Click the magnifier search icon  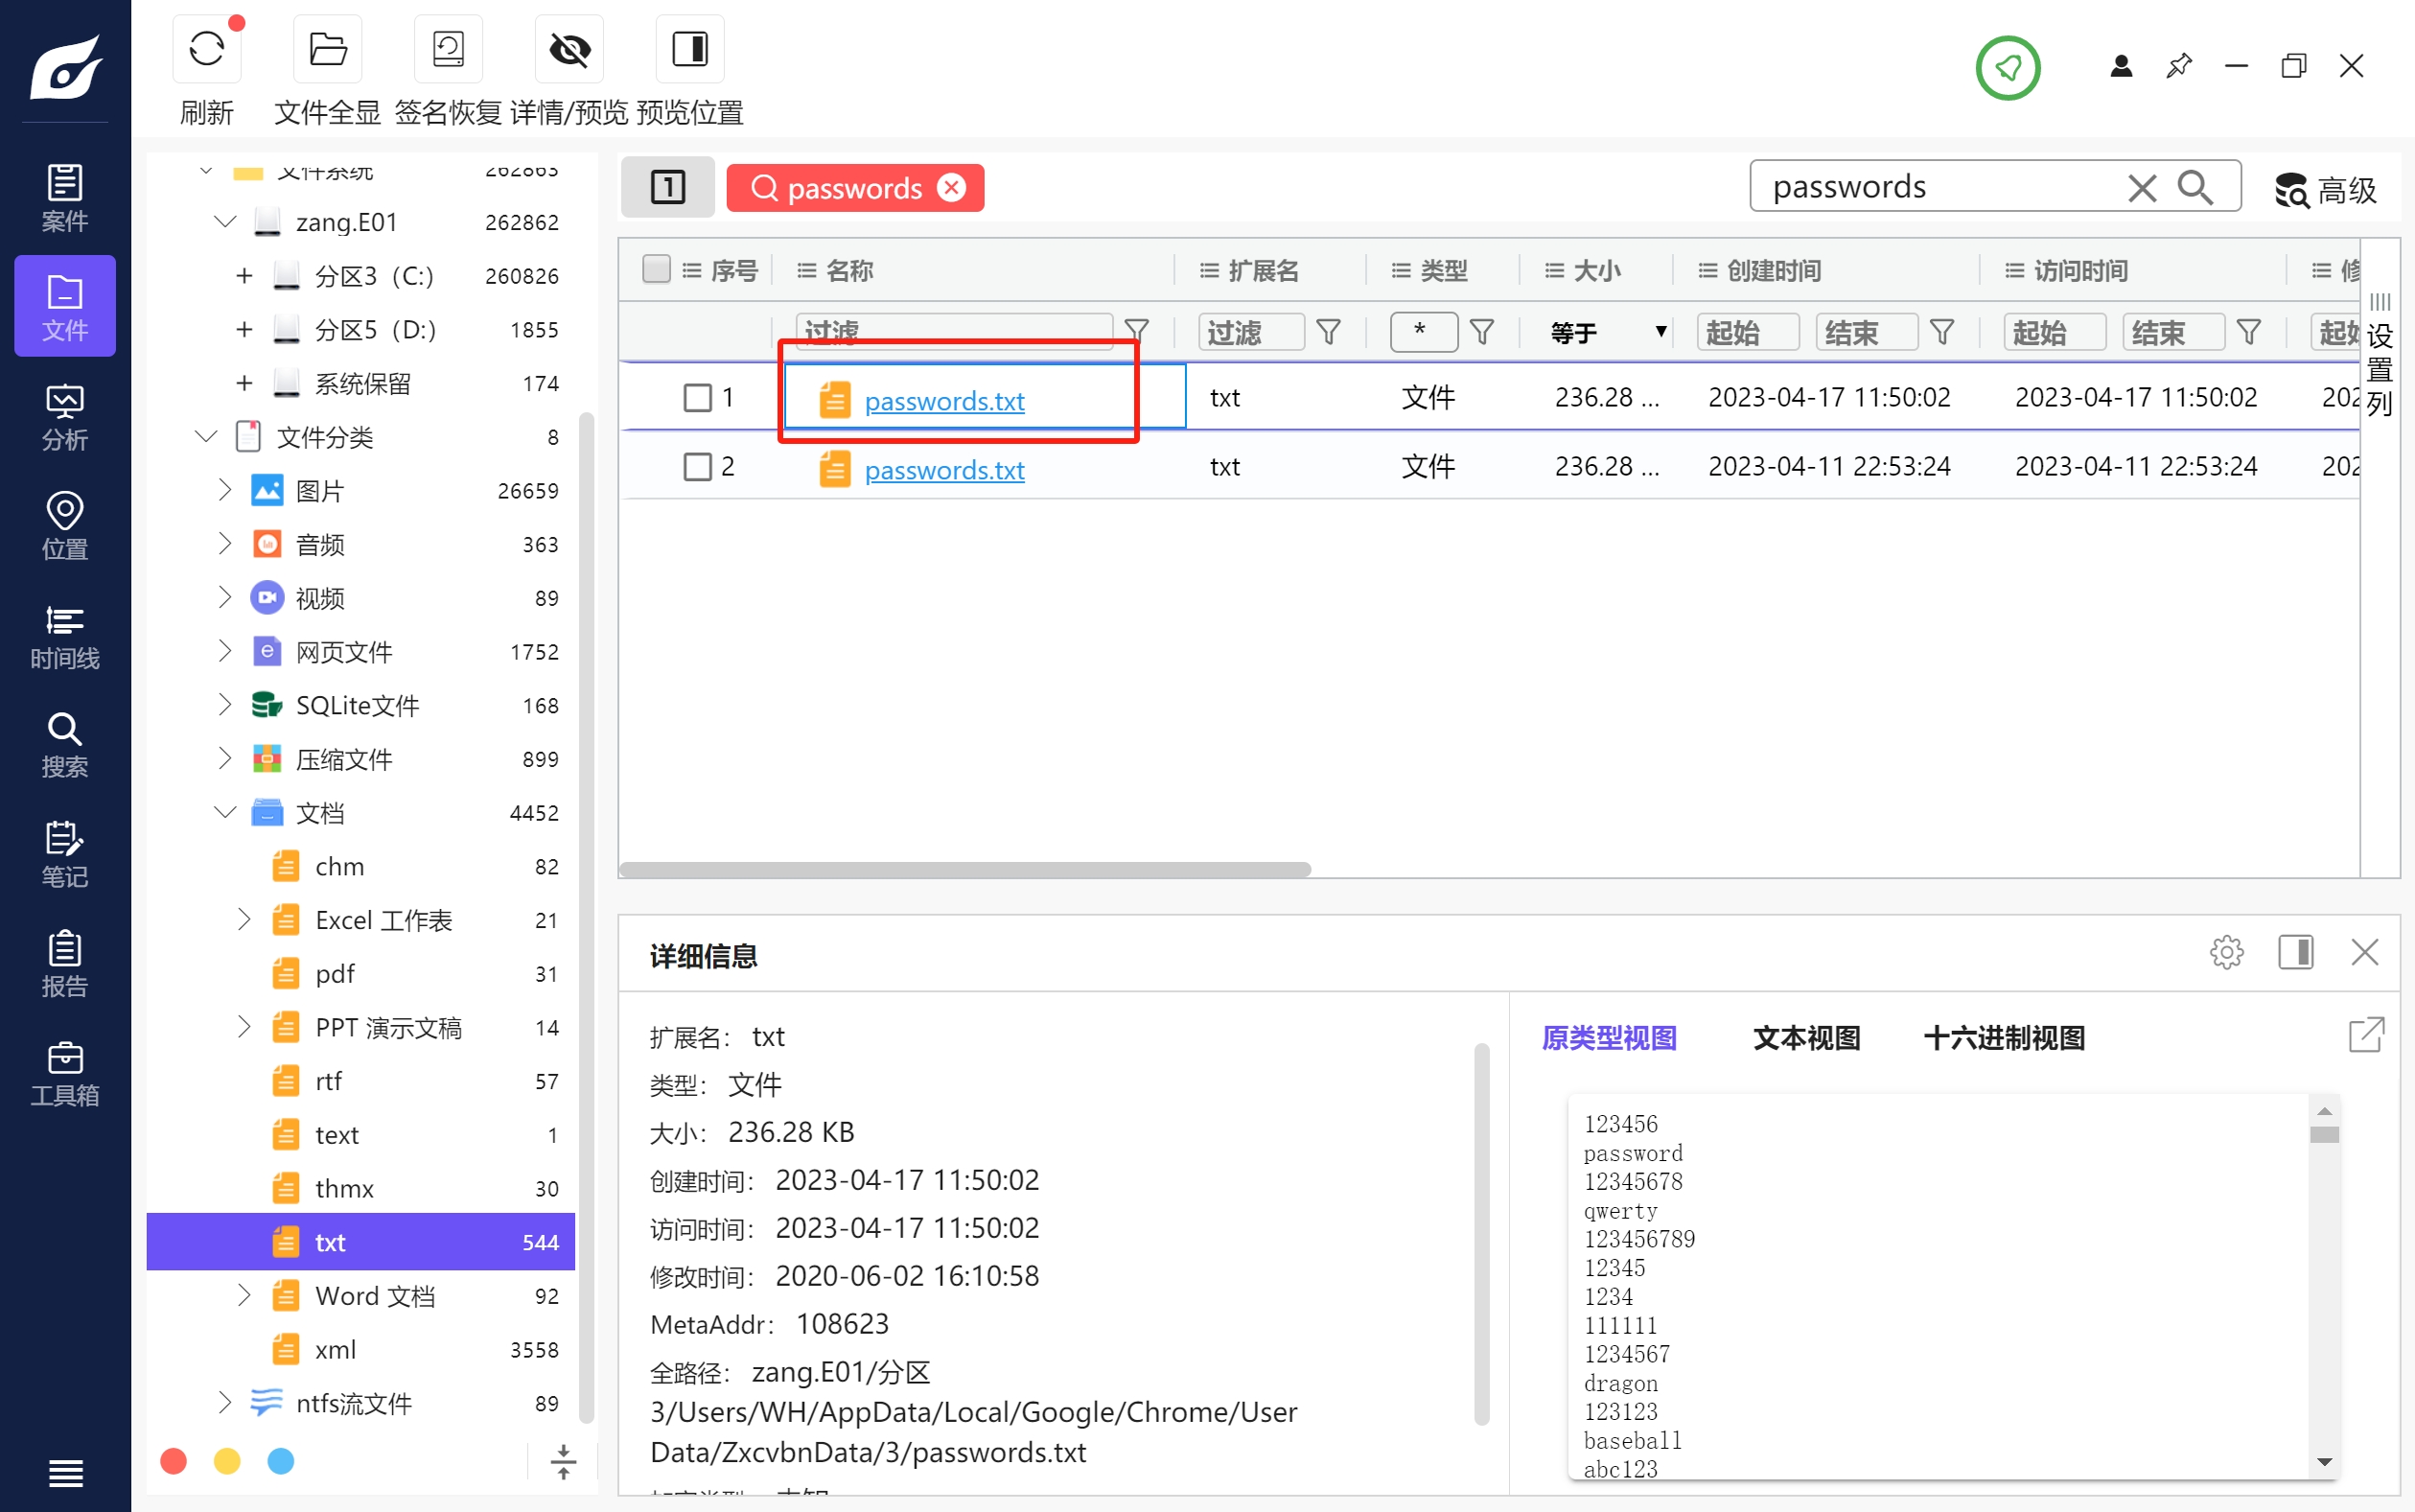[x=2195, y=187]
